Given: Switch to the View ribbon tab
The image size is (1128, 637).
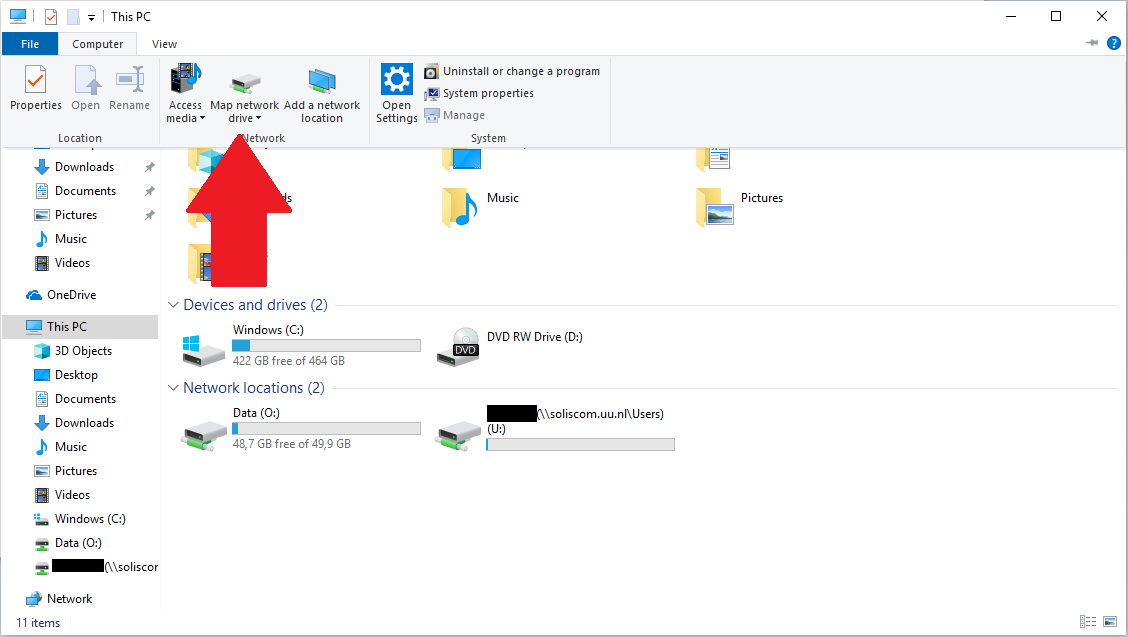Looking at the screenshot, I should coord(164,44).
